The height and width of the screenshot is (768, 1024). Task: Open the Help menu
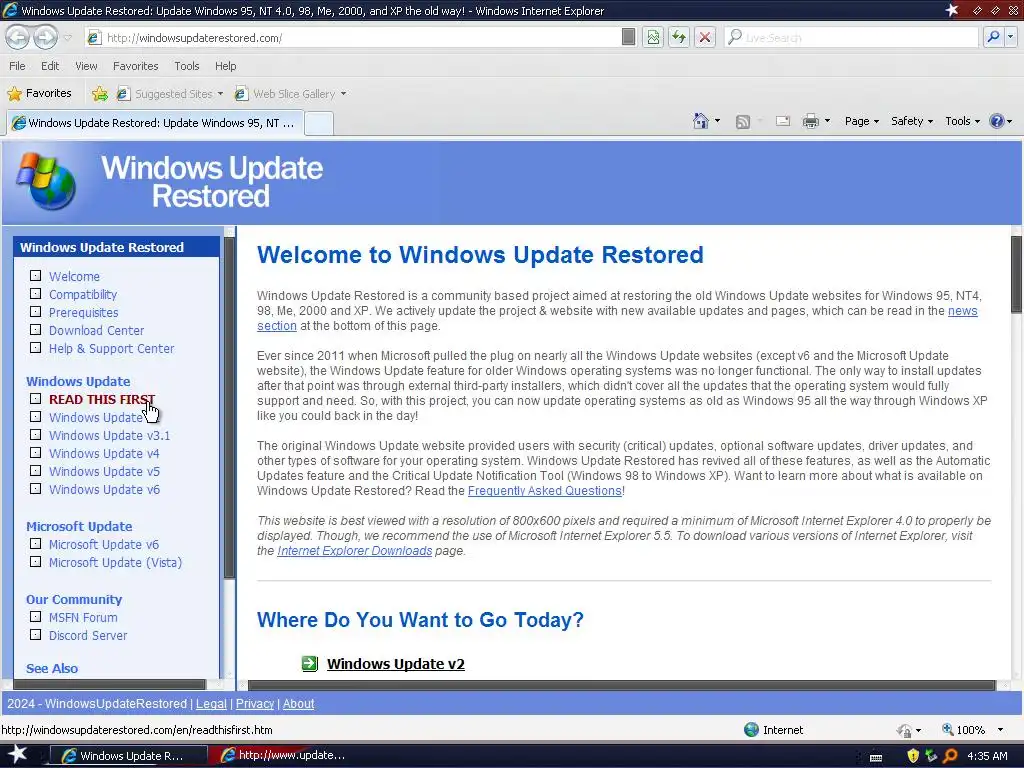click(x=225, y=66)
